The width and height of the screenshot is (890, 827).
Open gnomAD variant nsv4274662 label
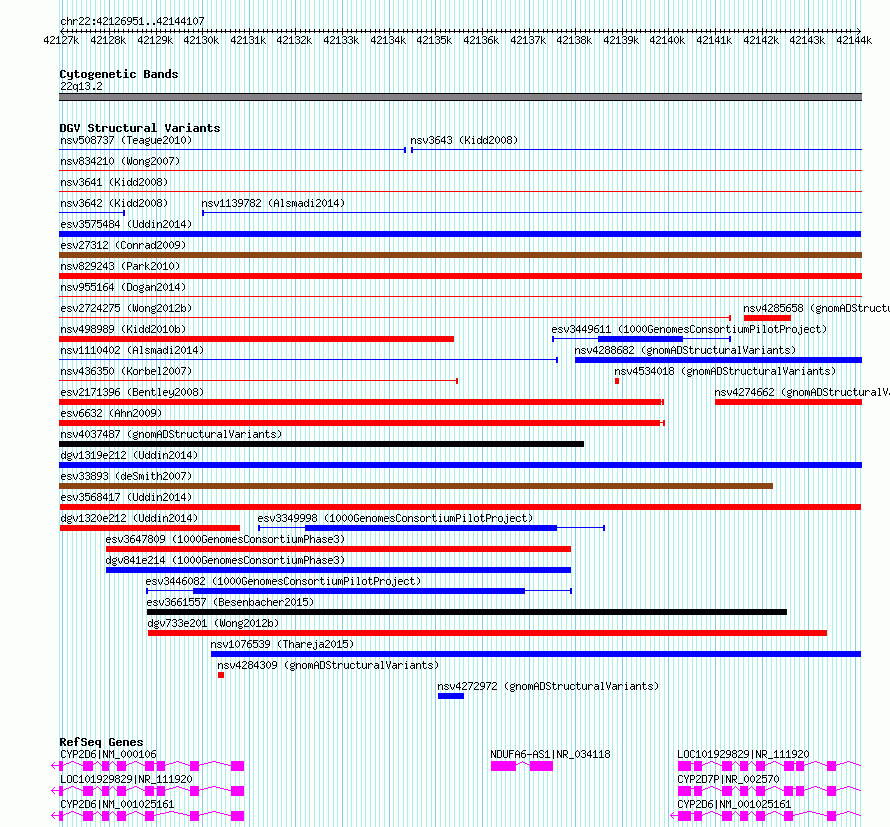pyautogui.click(x=802, y=392)
